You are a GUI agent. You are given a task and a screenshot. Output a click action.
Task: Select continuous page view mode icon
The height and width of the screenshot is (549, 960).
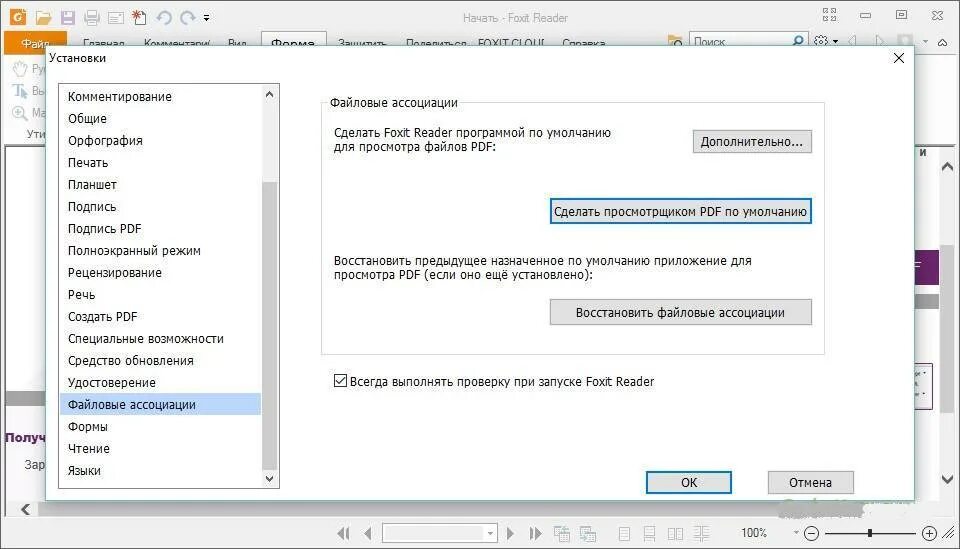coord(650,534)
